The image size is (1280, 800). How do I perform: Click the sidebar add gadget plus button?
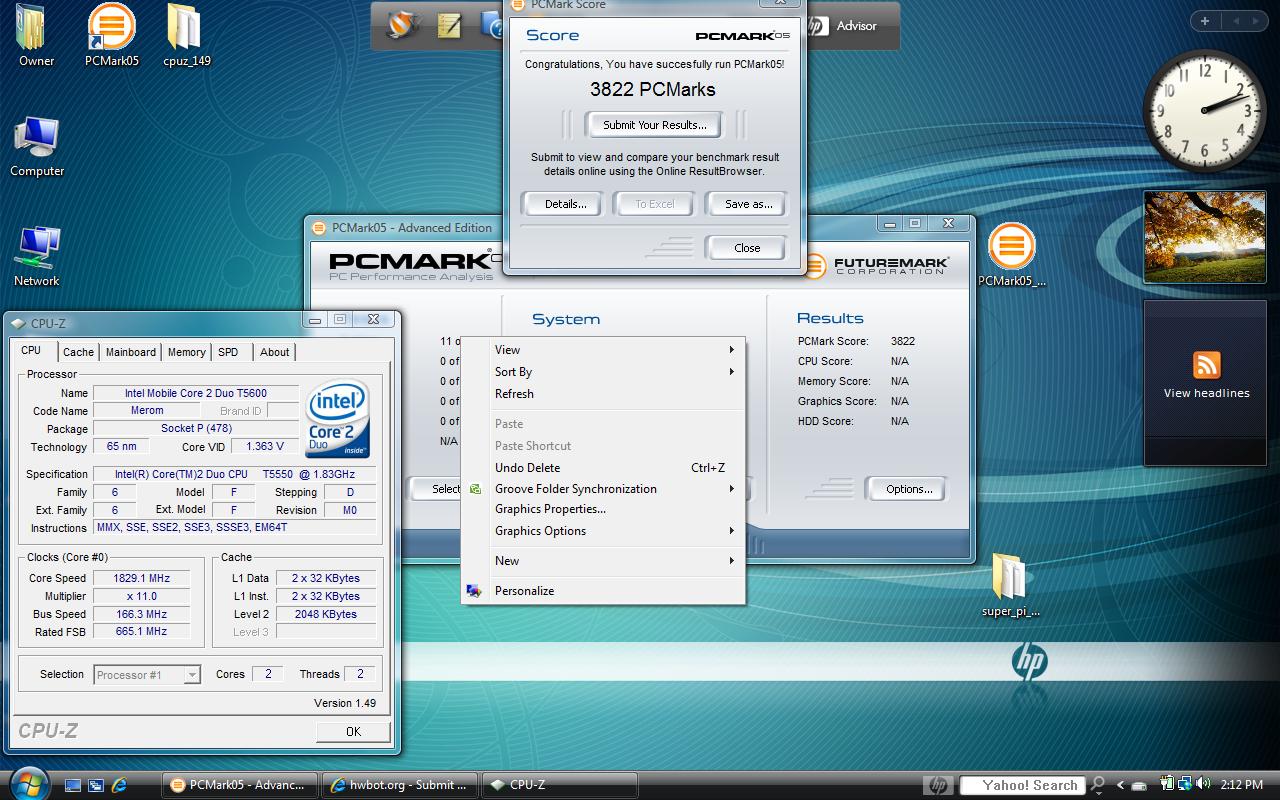pyautogui.click(x=1205, y=21)
